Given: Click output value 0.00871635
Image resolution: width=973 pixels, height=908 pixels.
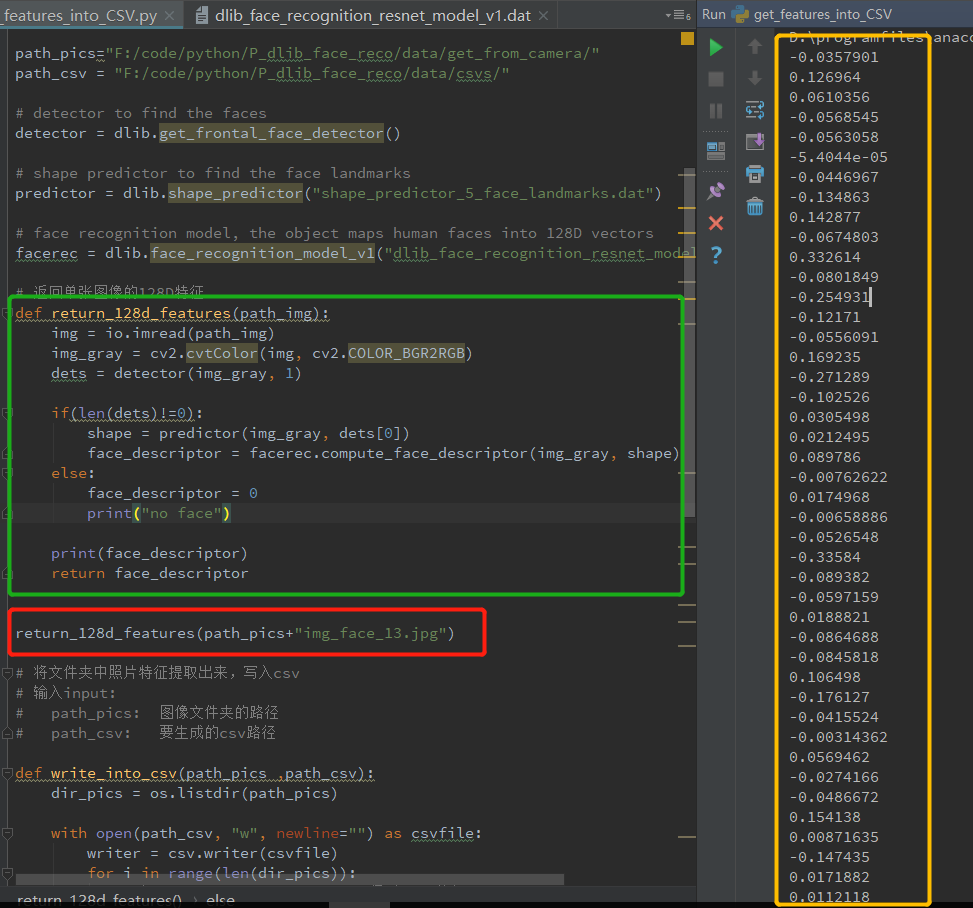Looking at the screenshot, I should (833, 838).
